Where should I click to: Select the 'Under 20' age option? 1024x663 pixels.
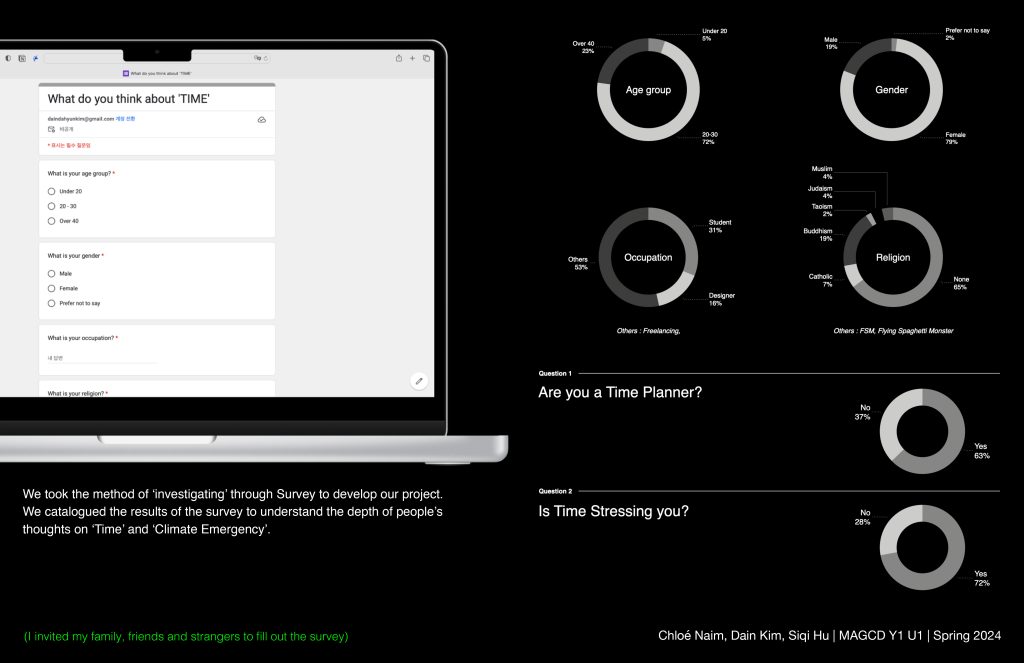click(x=52, y=191)
